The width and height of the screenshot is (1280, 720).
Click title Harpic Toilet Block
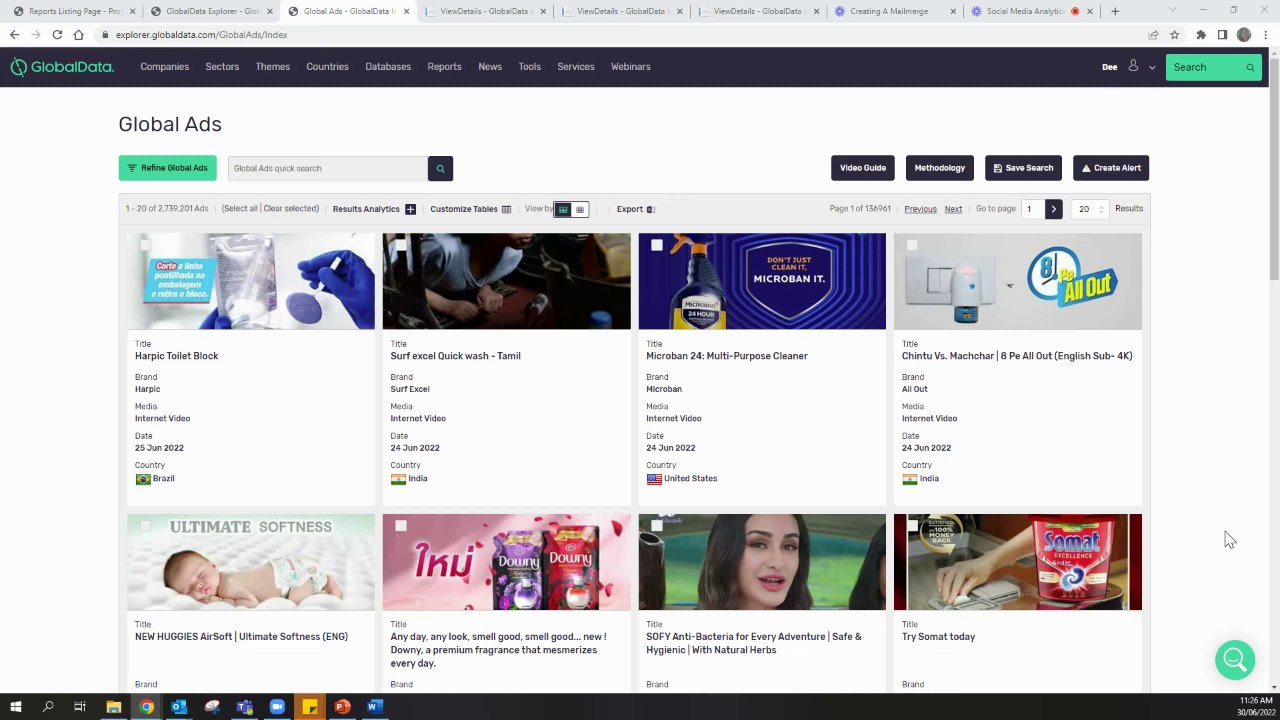click(176, 356)
